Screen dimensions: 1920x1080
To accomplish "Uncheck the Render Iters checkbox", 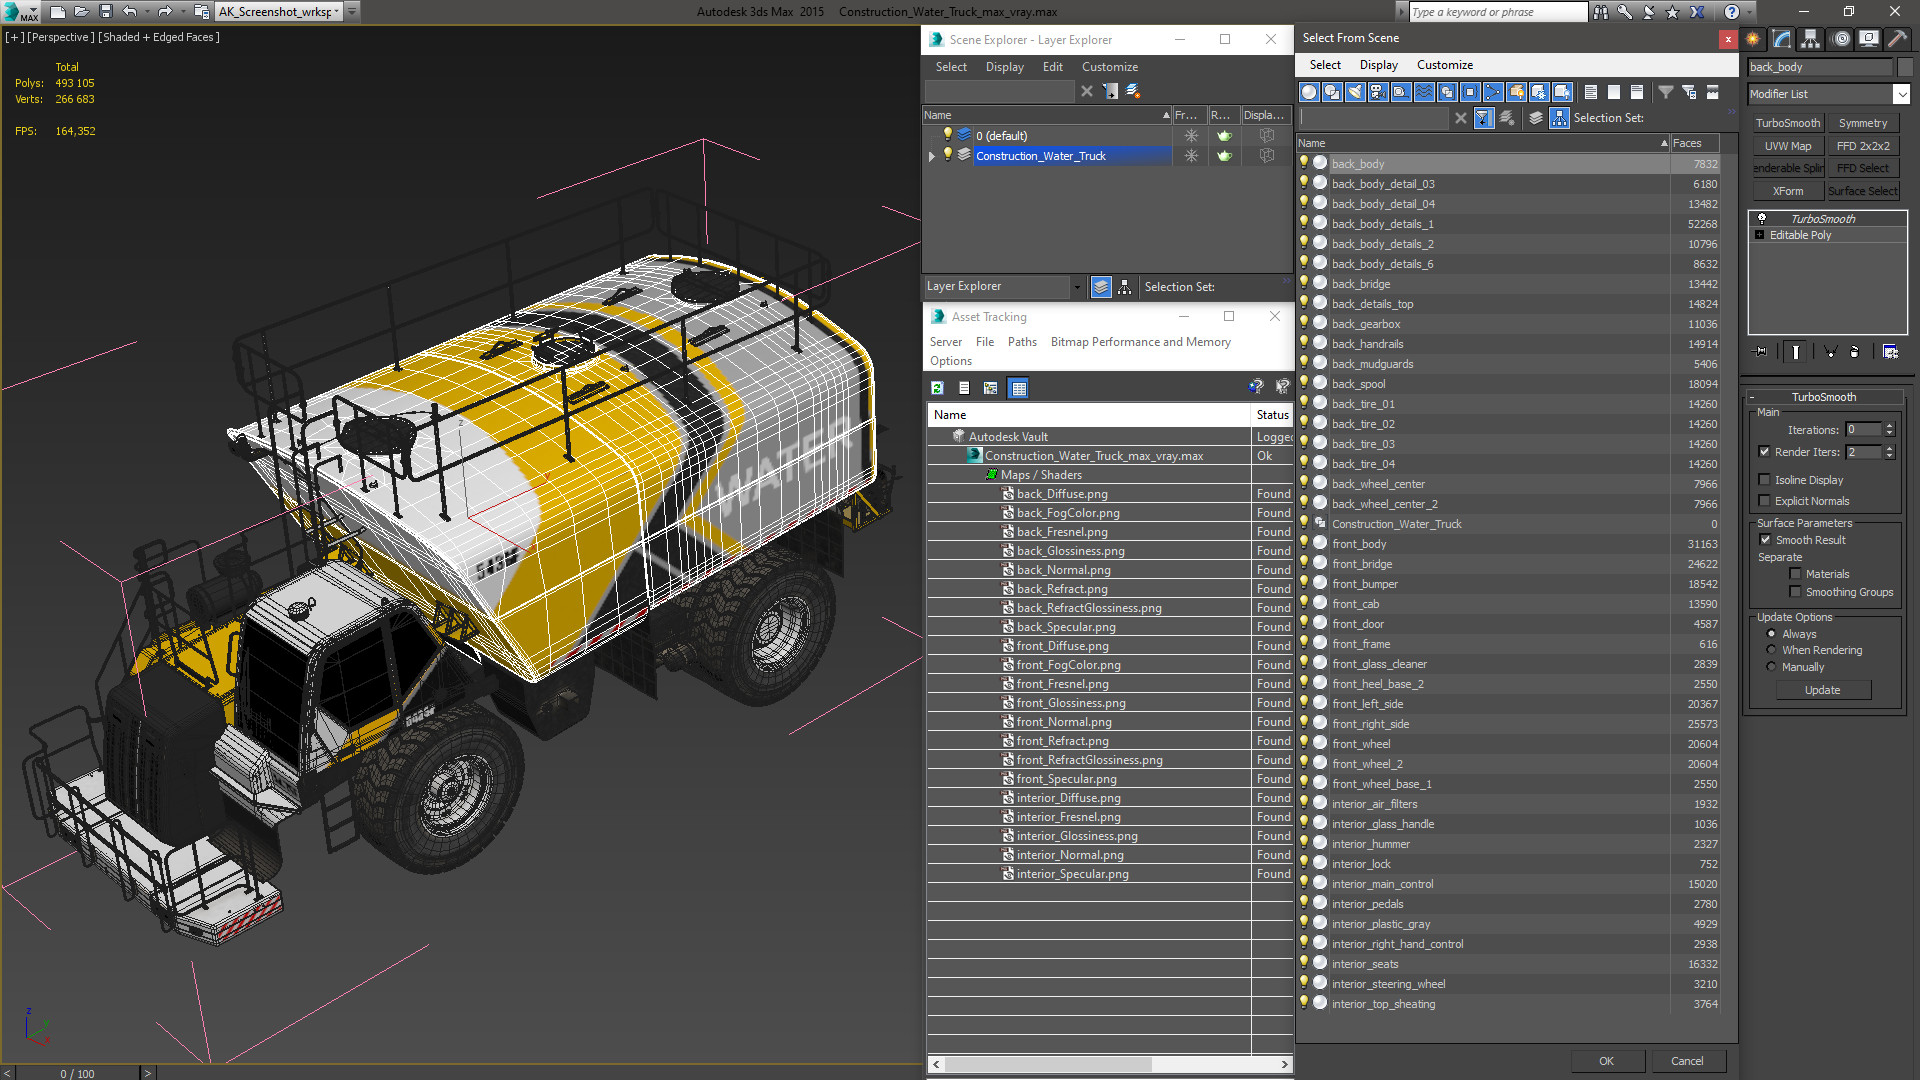I will tap(1765, 452).
